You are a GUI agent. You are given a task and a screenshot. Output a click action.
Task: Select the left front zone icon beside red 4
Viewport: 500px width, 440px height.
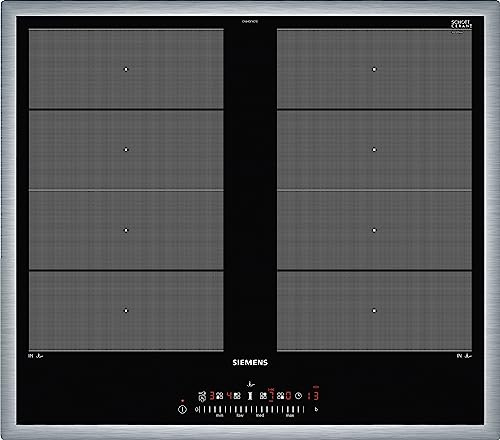tap(237, 396)
